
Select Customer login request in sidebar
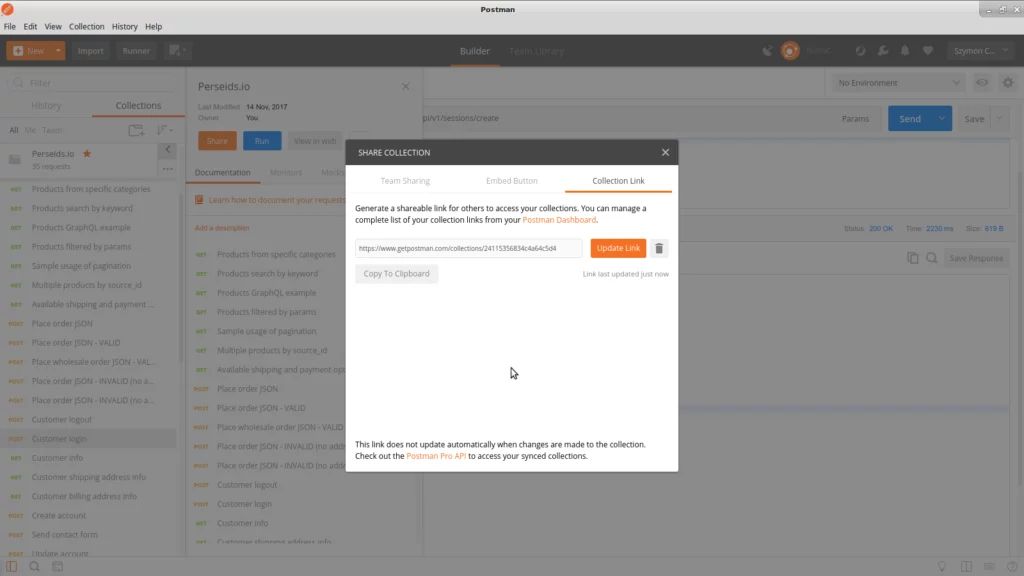[x=89, y=439]
